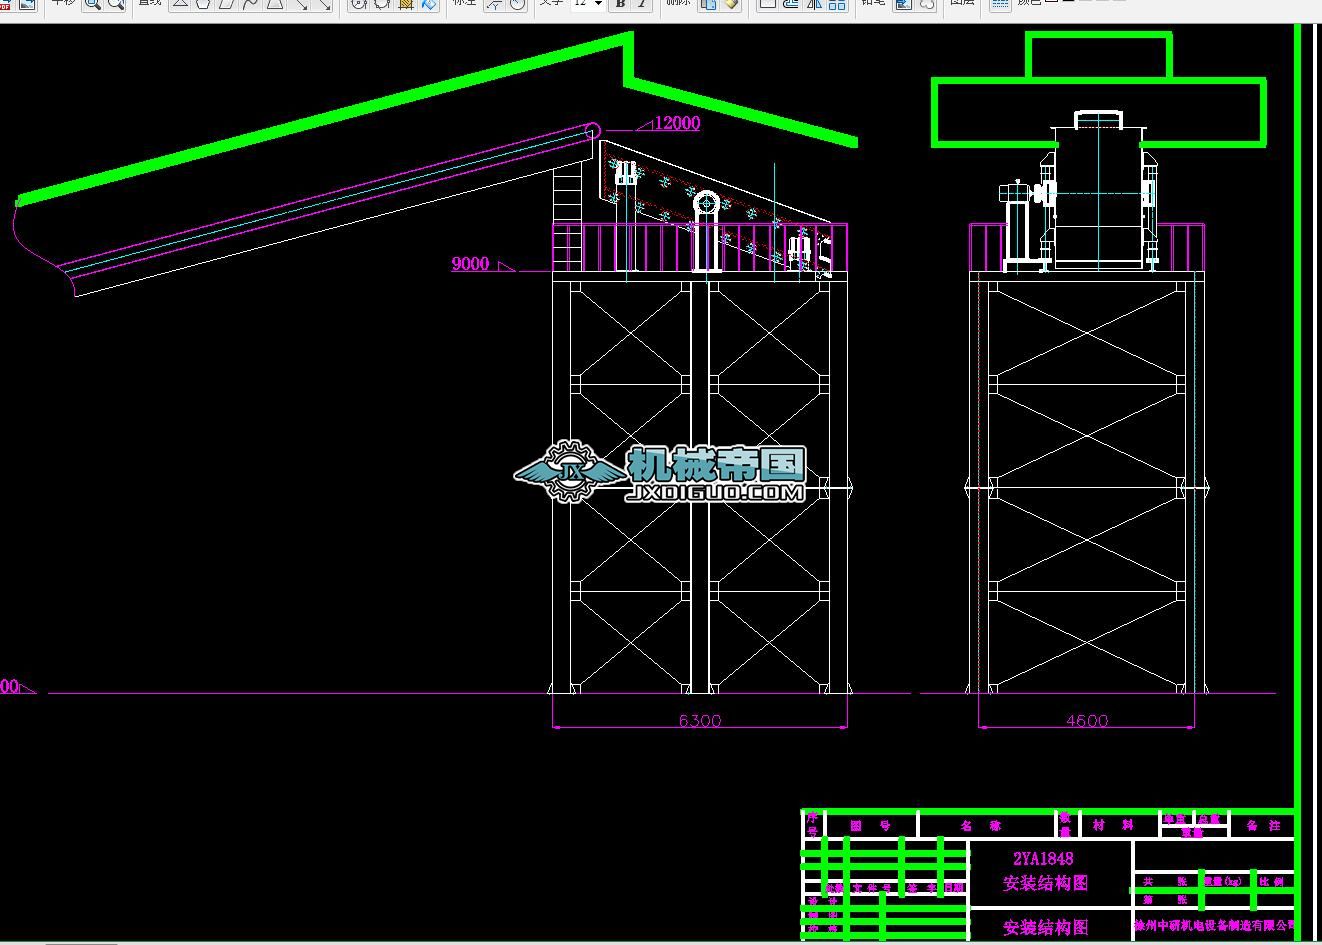The width and height of the screenshot is (1322, 945).
Task: Select the curve spline drawing tool
Action: coord(251,4)
